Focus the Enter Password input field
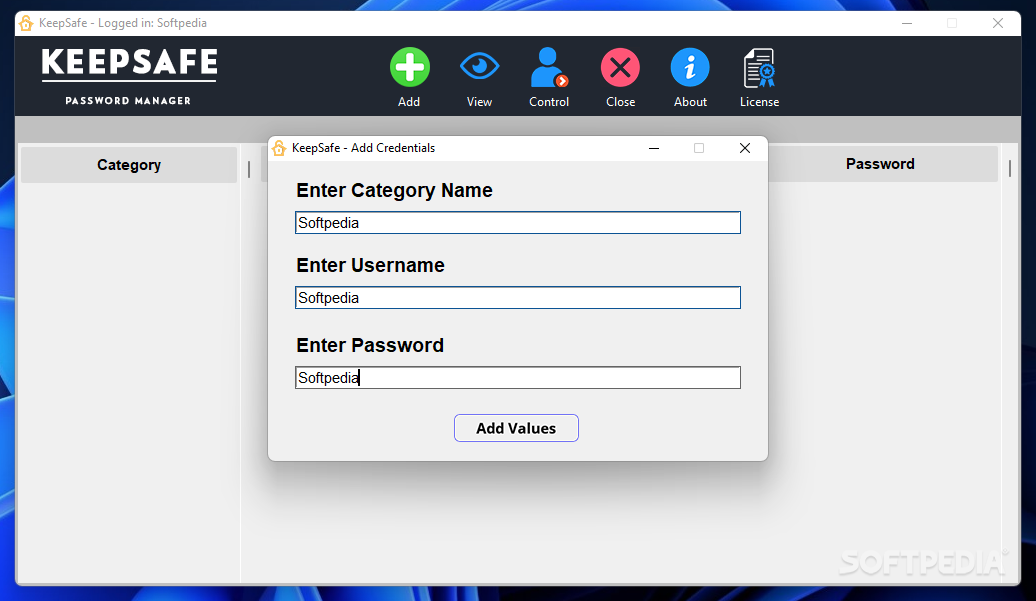This screenshot has width=1036, height=601. point(517,378)
